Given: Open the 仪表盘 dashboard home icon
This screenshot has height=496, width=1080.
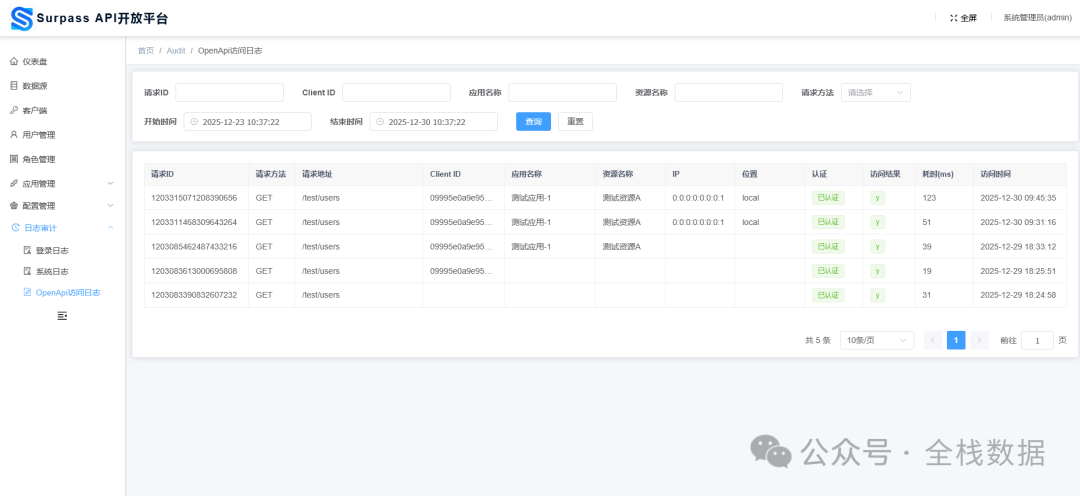Looking at the screenshot, I should pyautogui.click(x=14, y=62).
